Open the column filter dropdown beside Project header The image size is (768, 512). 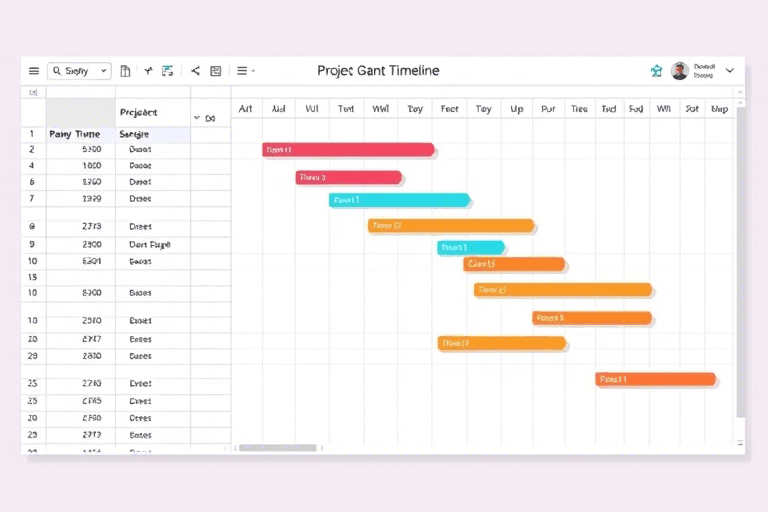click(197, 118)
